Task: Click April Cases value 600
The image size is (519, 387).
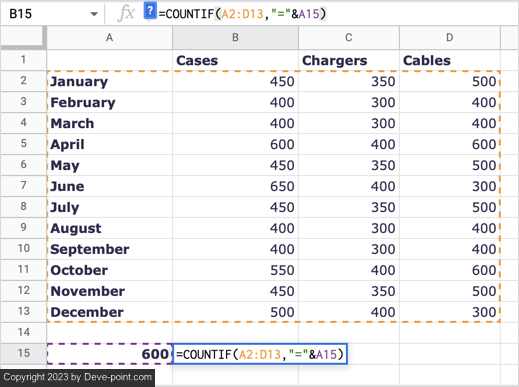Action: (235, 144)
